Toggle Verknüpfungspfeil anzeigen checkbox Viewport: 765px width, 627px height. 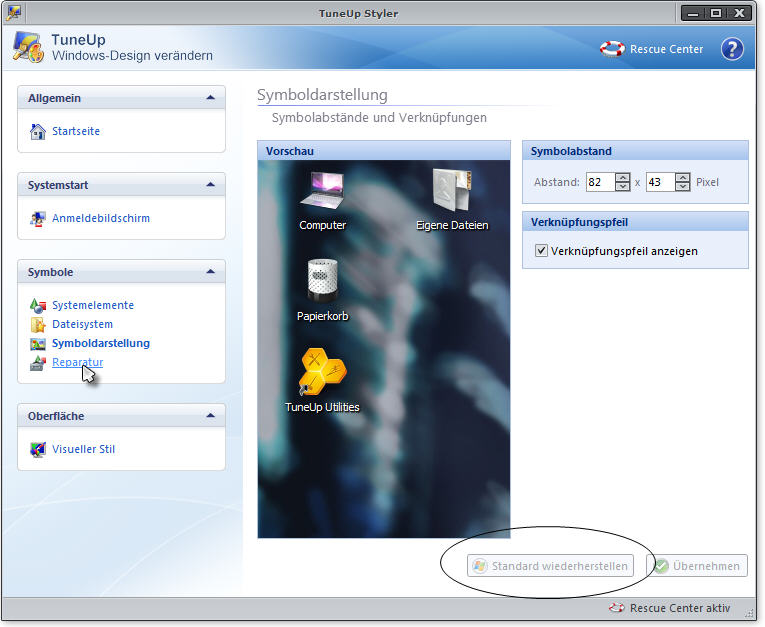point(541,251)
